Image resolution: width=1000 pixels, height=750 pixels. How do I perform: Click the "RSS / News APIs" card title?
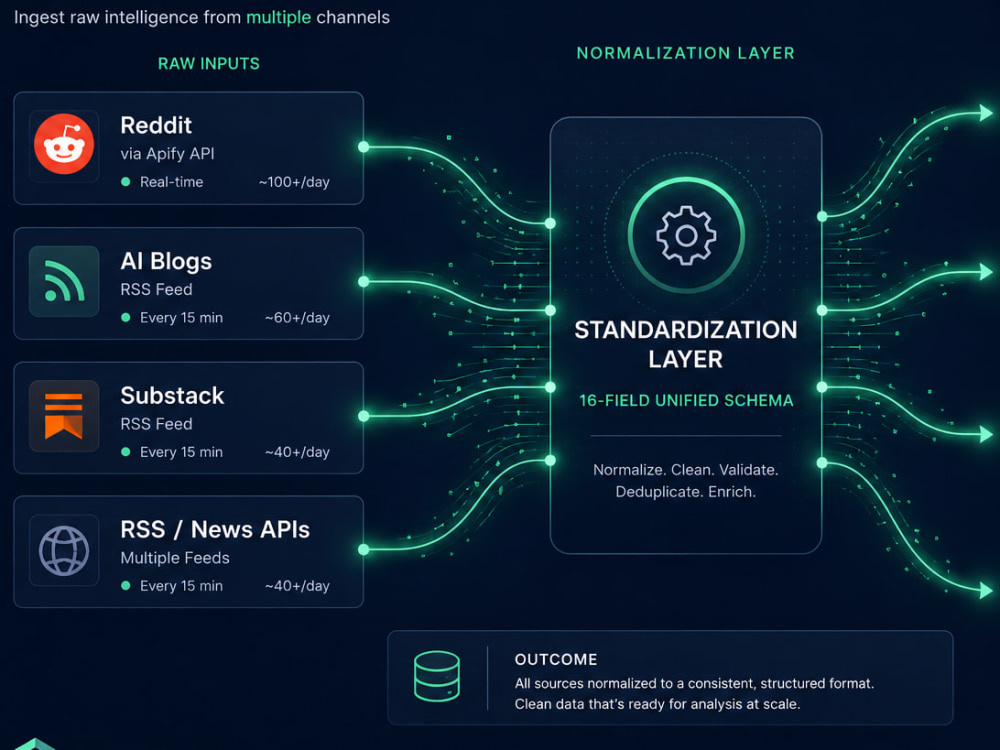click(215, 530)
